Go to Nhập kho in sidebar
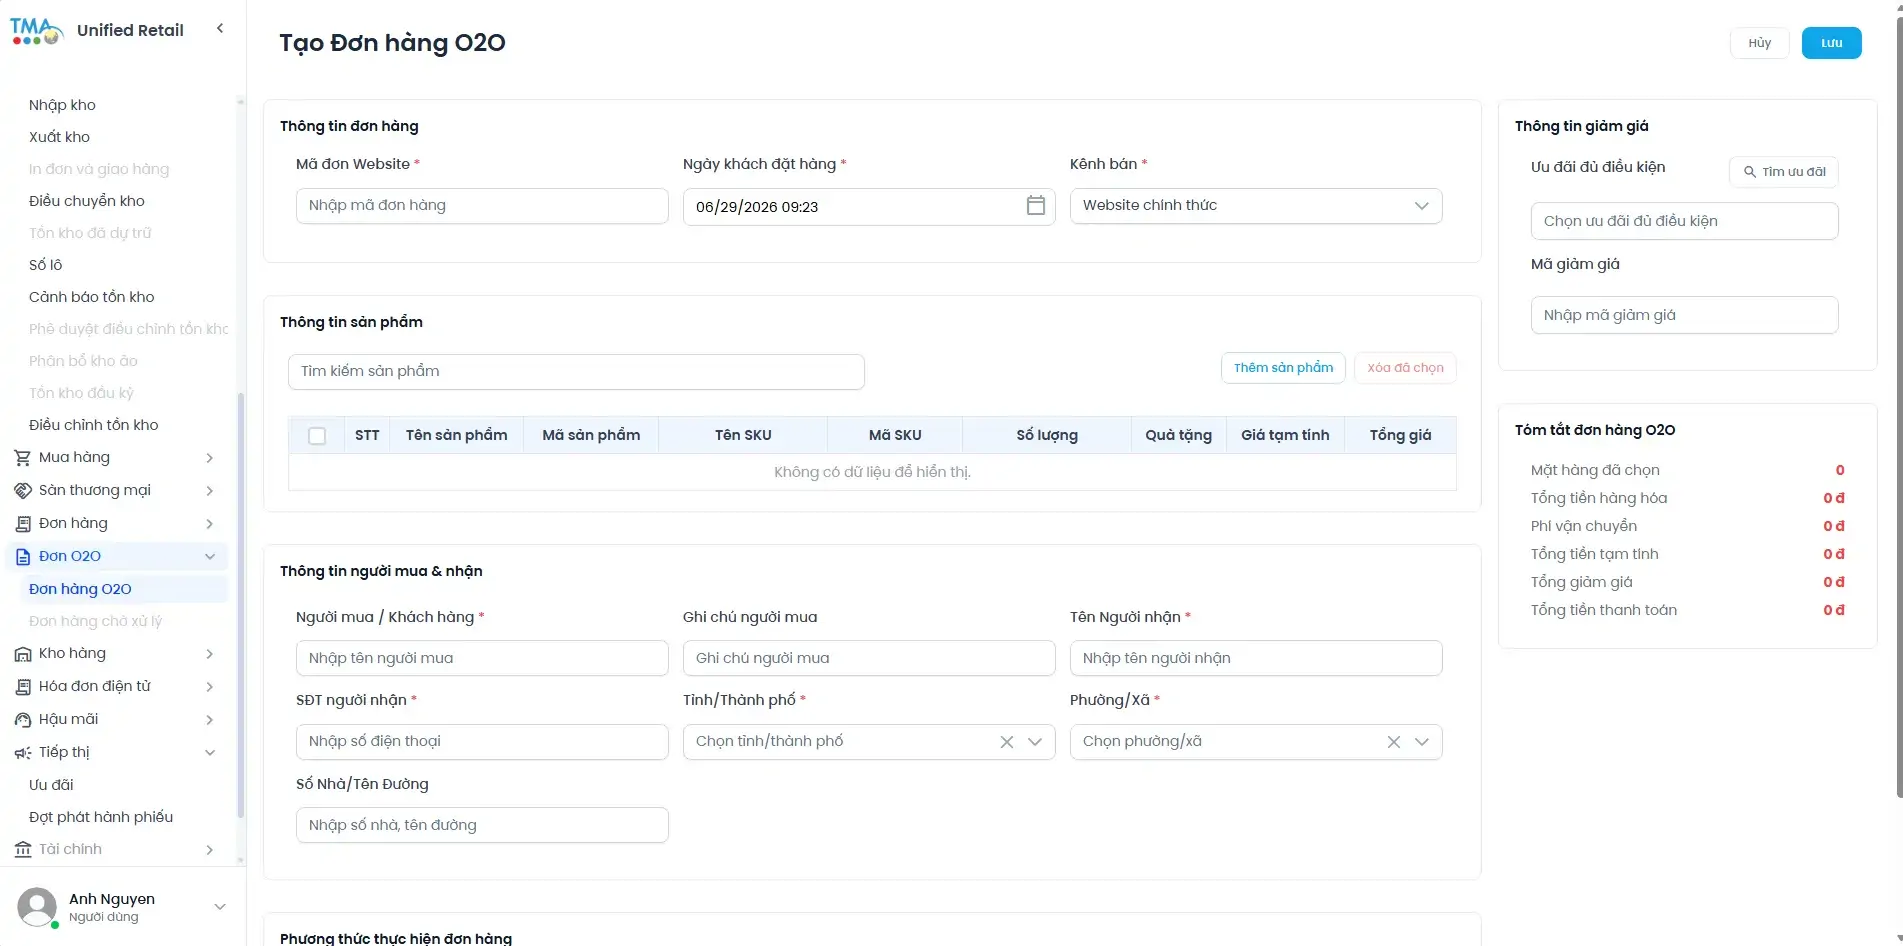Viewport: 1903px width, 946px height. click(62, 105)
